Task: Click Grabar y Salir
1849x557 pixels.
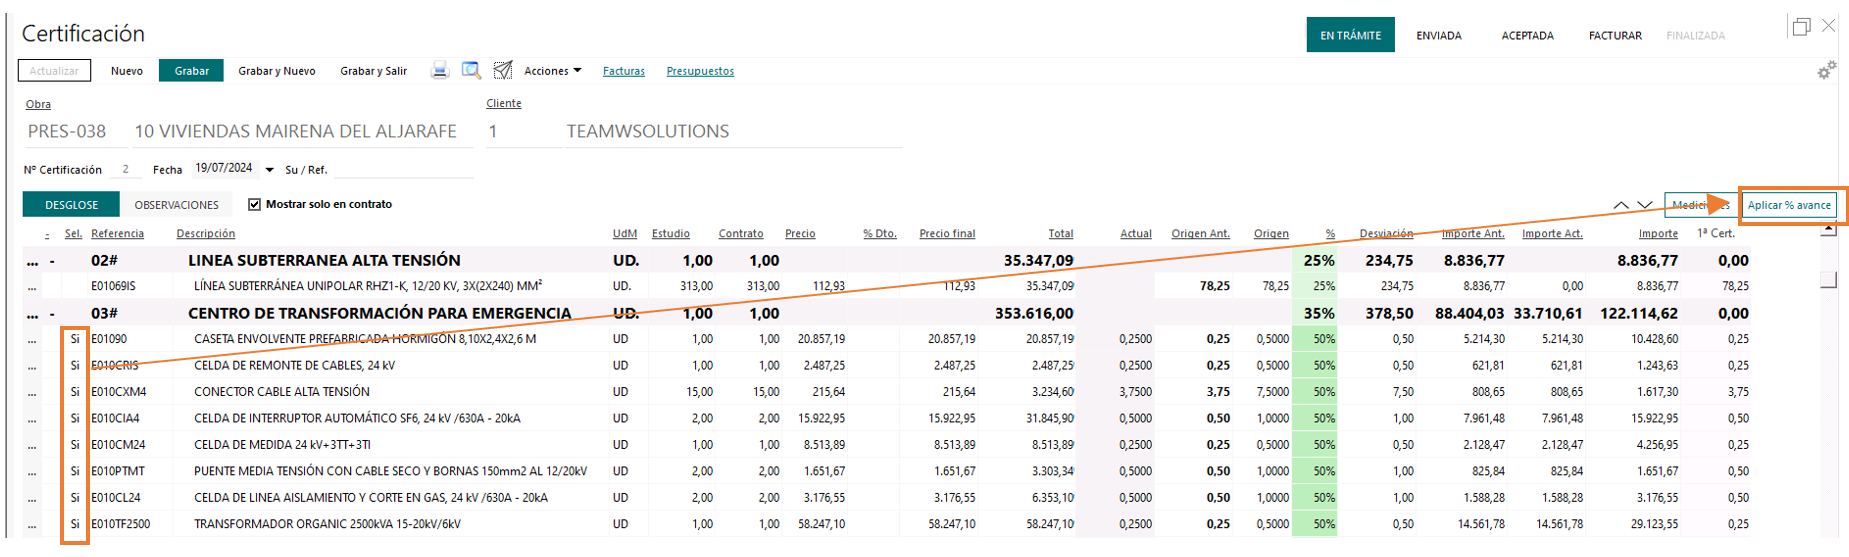Action: click(374, 71)
